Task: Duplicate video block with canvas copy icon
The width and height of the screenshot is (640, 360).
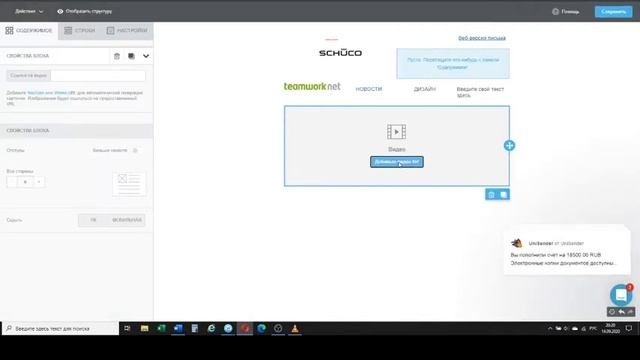Action: (x=504, y=195)
